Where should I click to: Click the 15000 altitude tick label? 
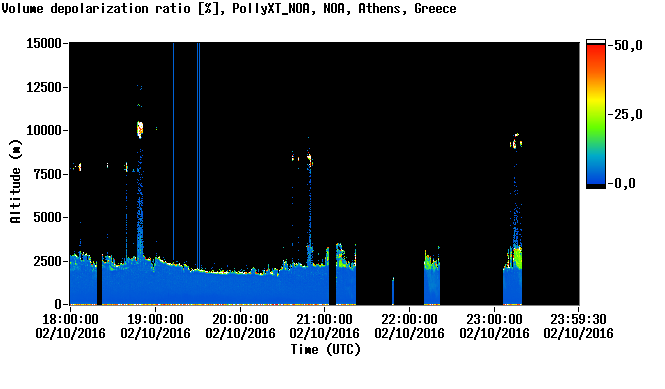[x=44, y=43]
